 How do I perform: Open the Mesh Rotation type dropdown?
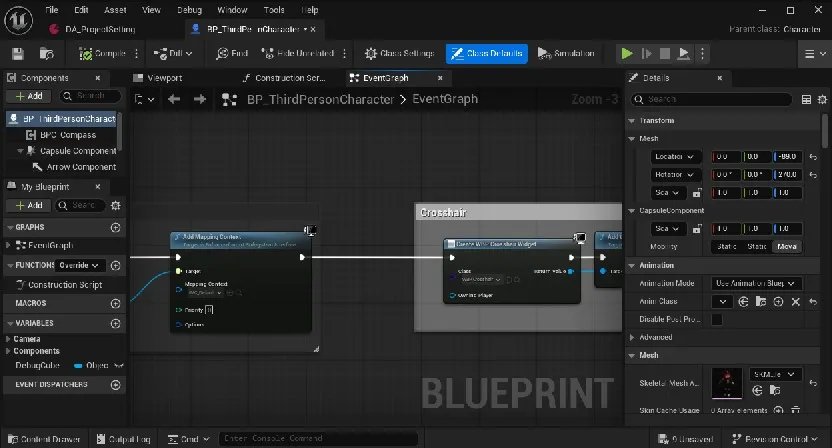point(674,175)
